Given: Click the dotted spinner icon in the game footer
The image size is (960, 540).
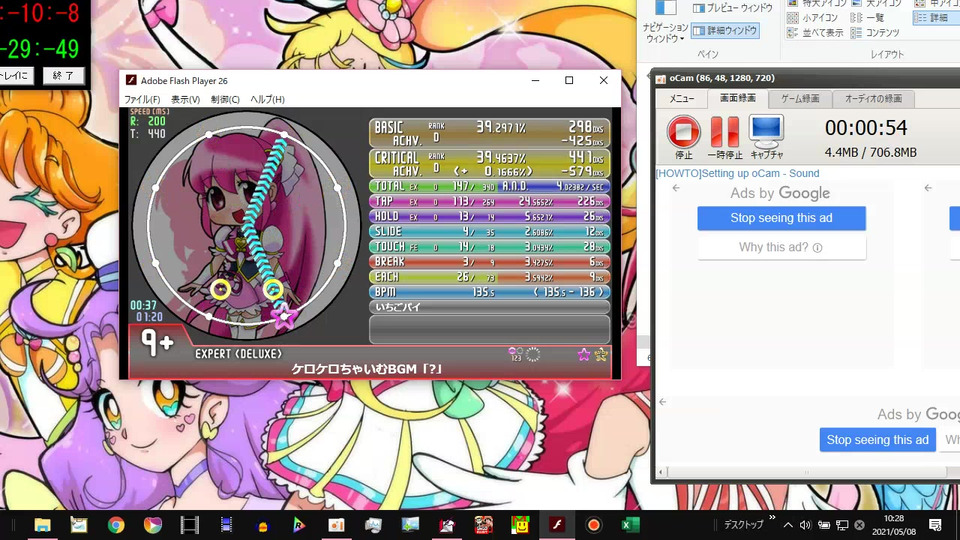Looking at the screenshot, I should point(533,354).
